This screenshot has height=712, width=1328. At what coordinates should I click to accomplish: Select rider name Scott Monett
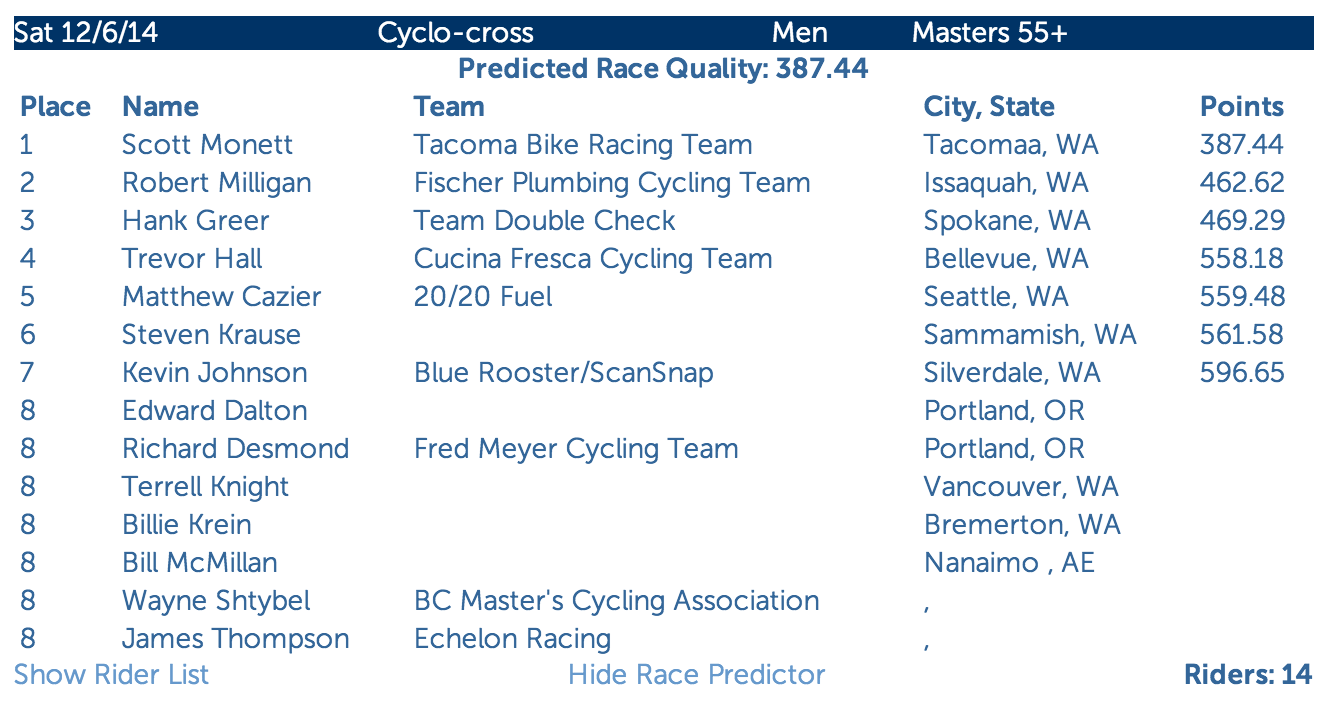point(207,145)
